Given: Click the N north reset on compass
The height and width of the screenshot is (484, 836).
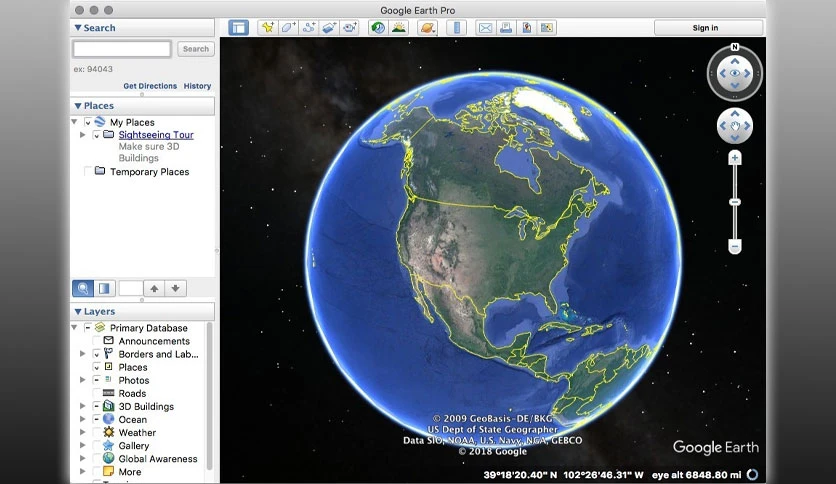Looking at the screenshot, I should pyautogui.click(x=735, y=47).
